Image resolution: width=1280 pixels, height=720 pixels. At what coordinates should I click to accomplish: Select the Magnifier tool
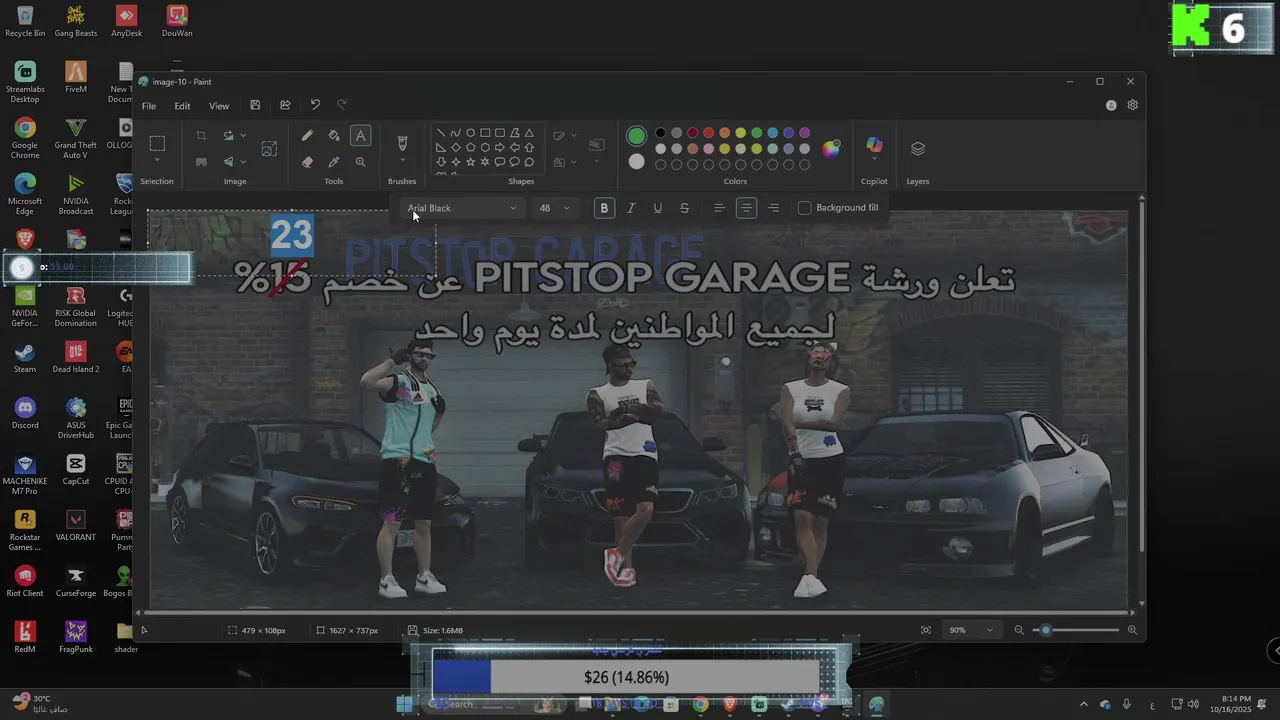click(x=360, y=162)
